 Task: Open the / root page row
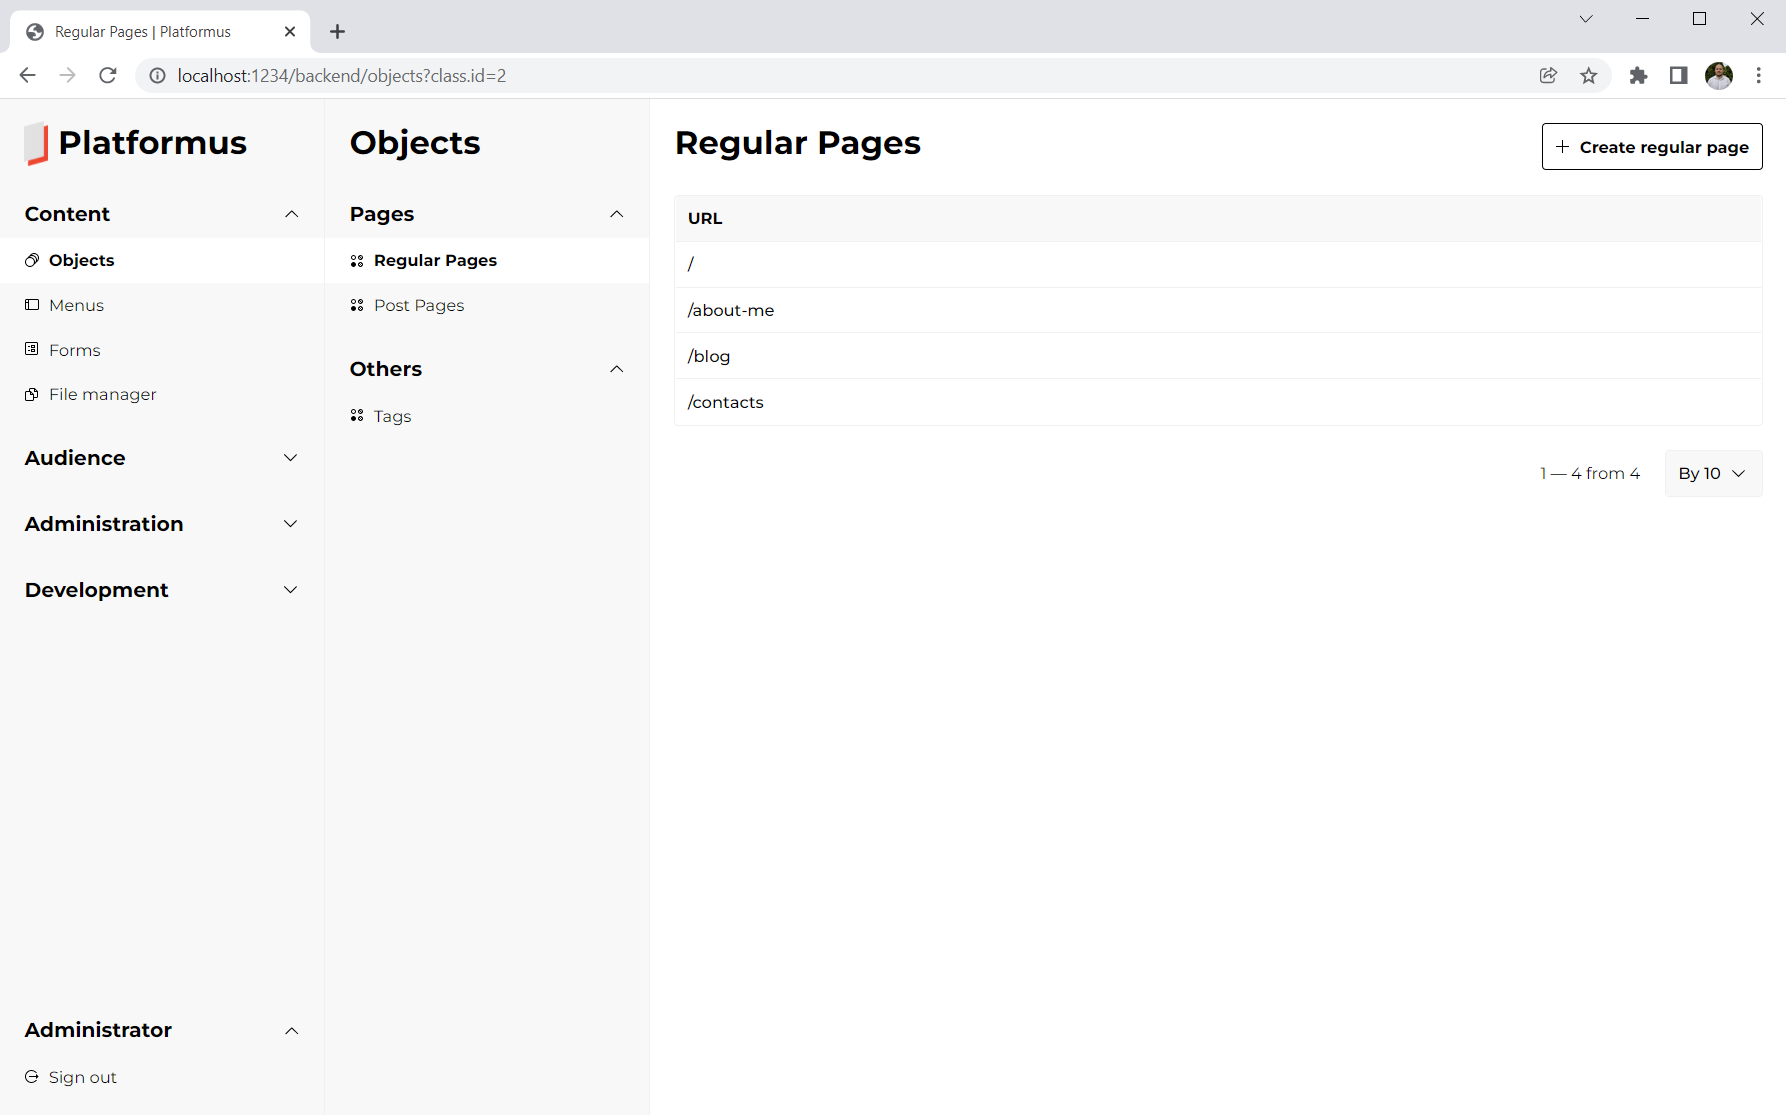[x=1218, y=264]
